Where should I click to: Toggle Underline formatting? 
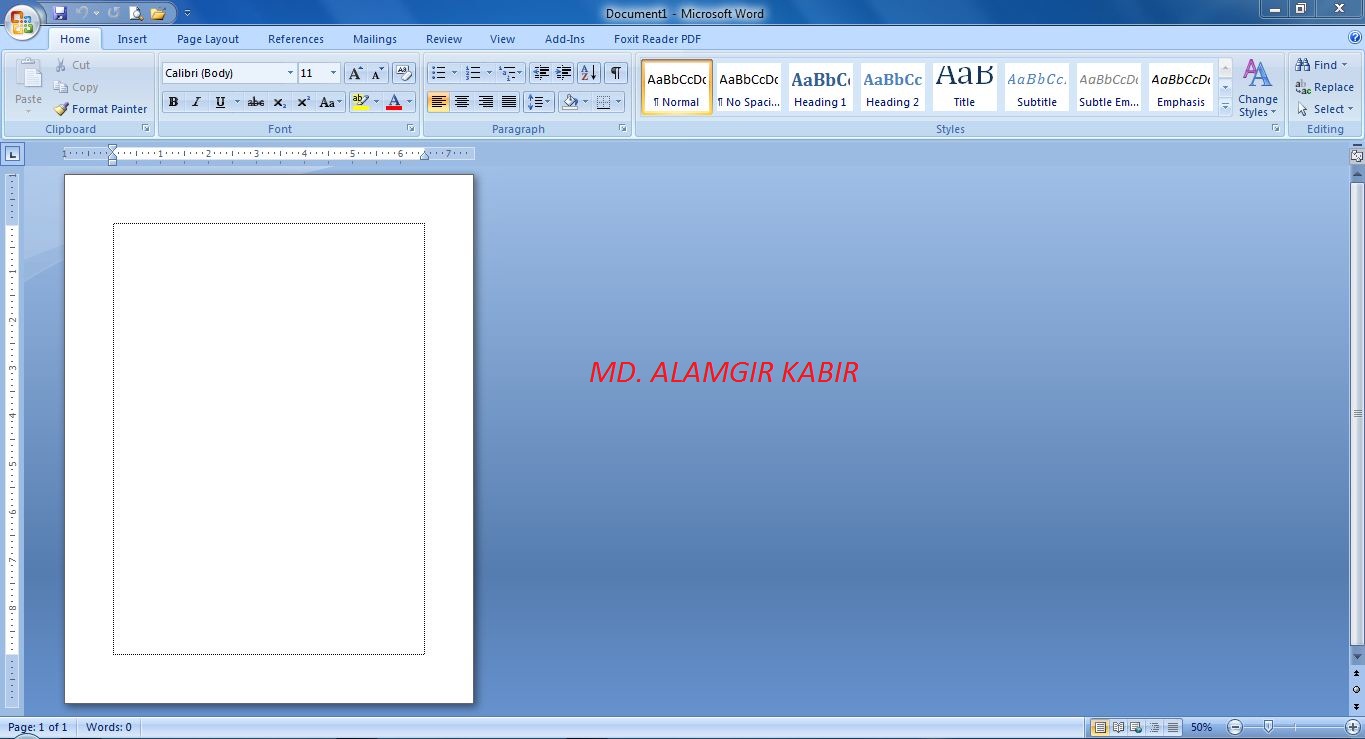(220, 102)
